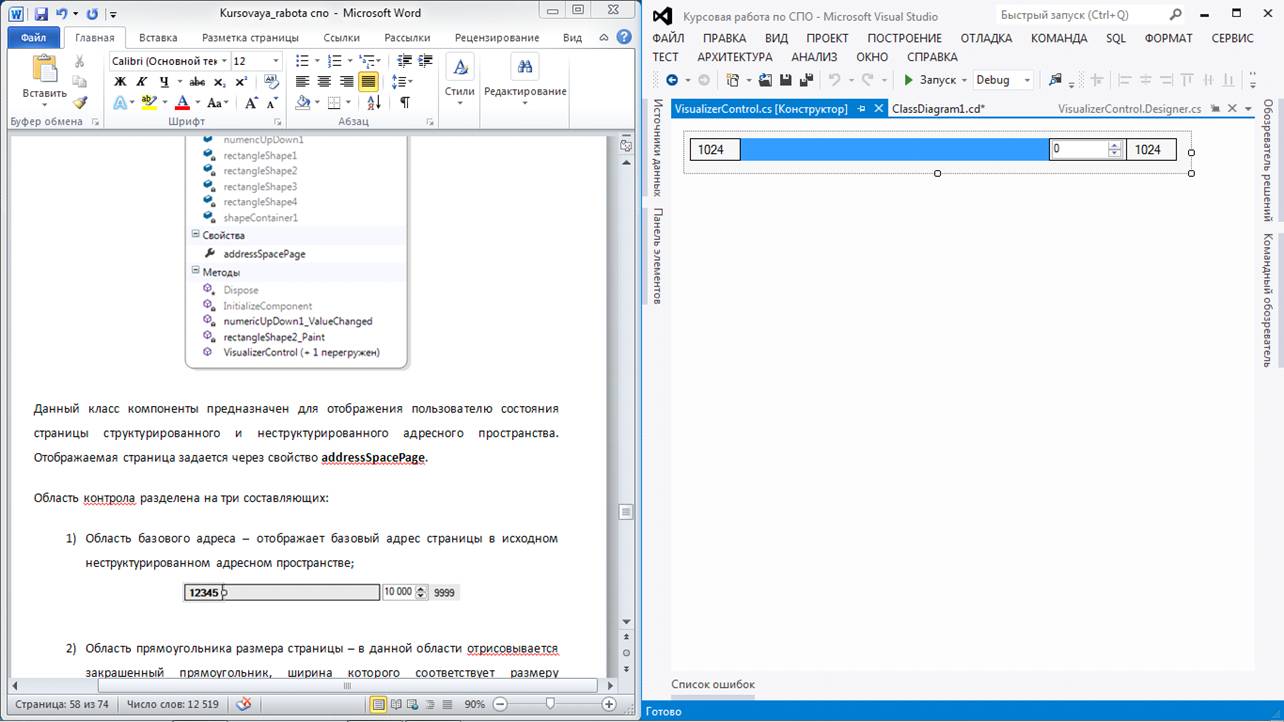
Task: Click the zoom slider in Word status bar
Action: [x=550, y=704]
